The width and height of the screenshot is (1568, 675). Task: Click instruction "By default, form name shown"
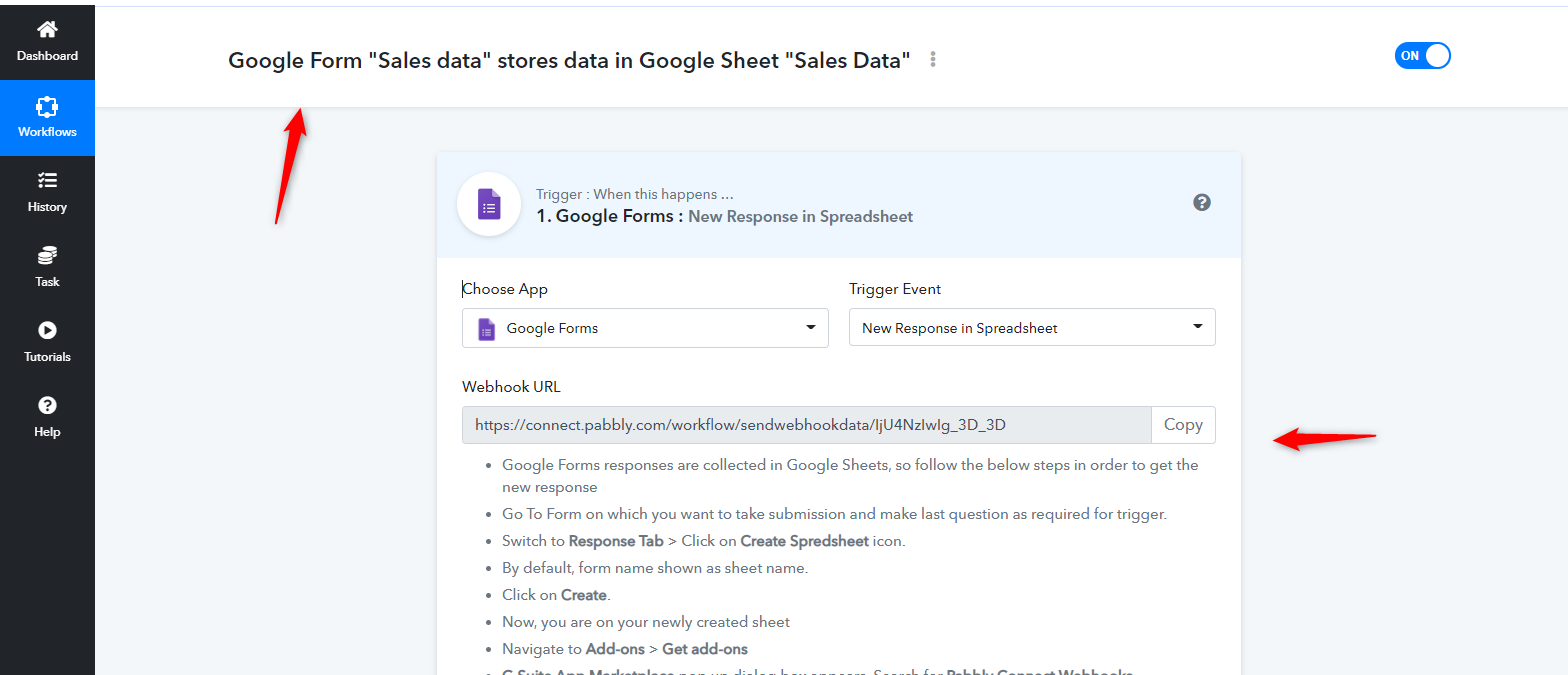click(x=655, y=568)
